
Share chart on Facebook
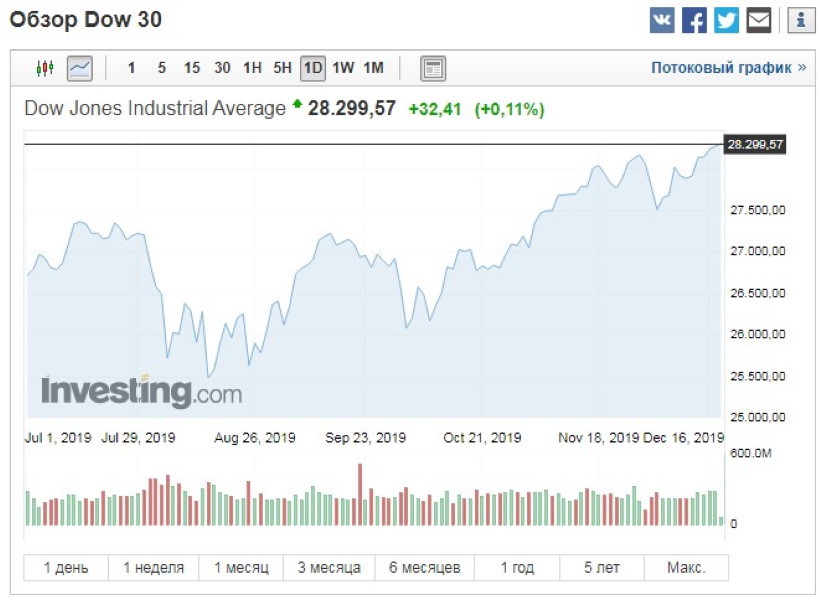694,20
